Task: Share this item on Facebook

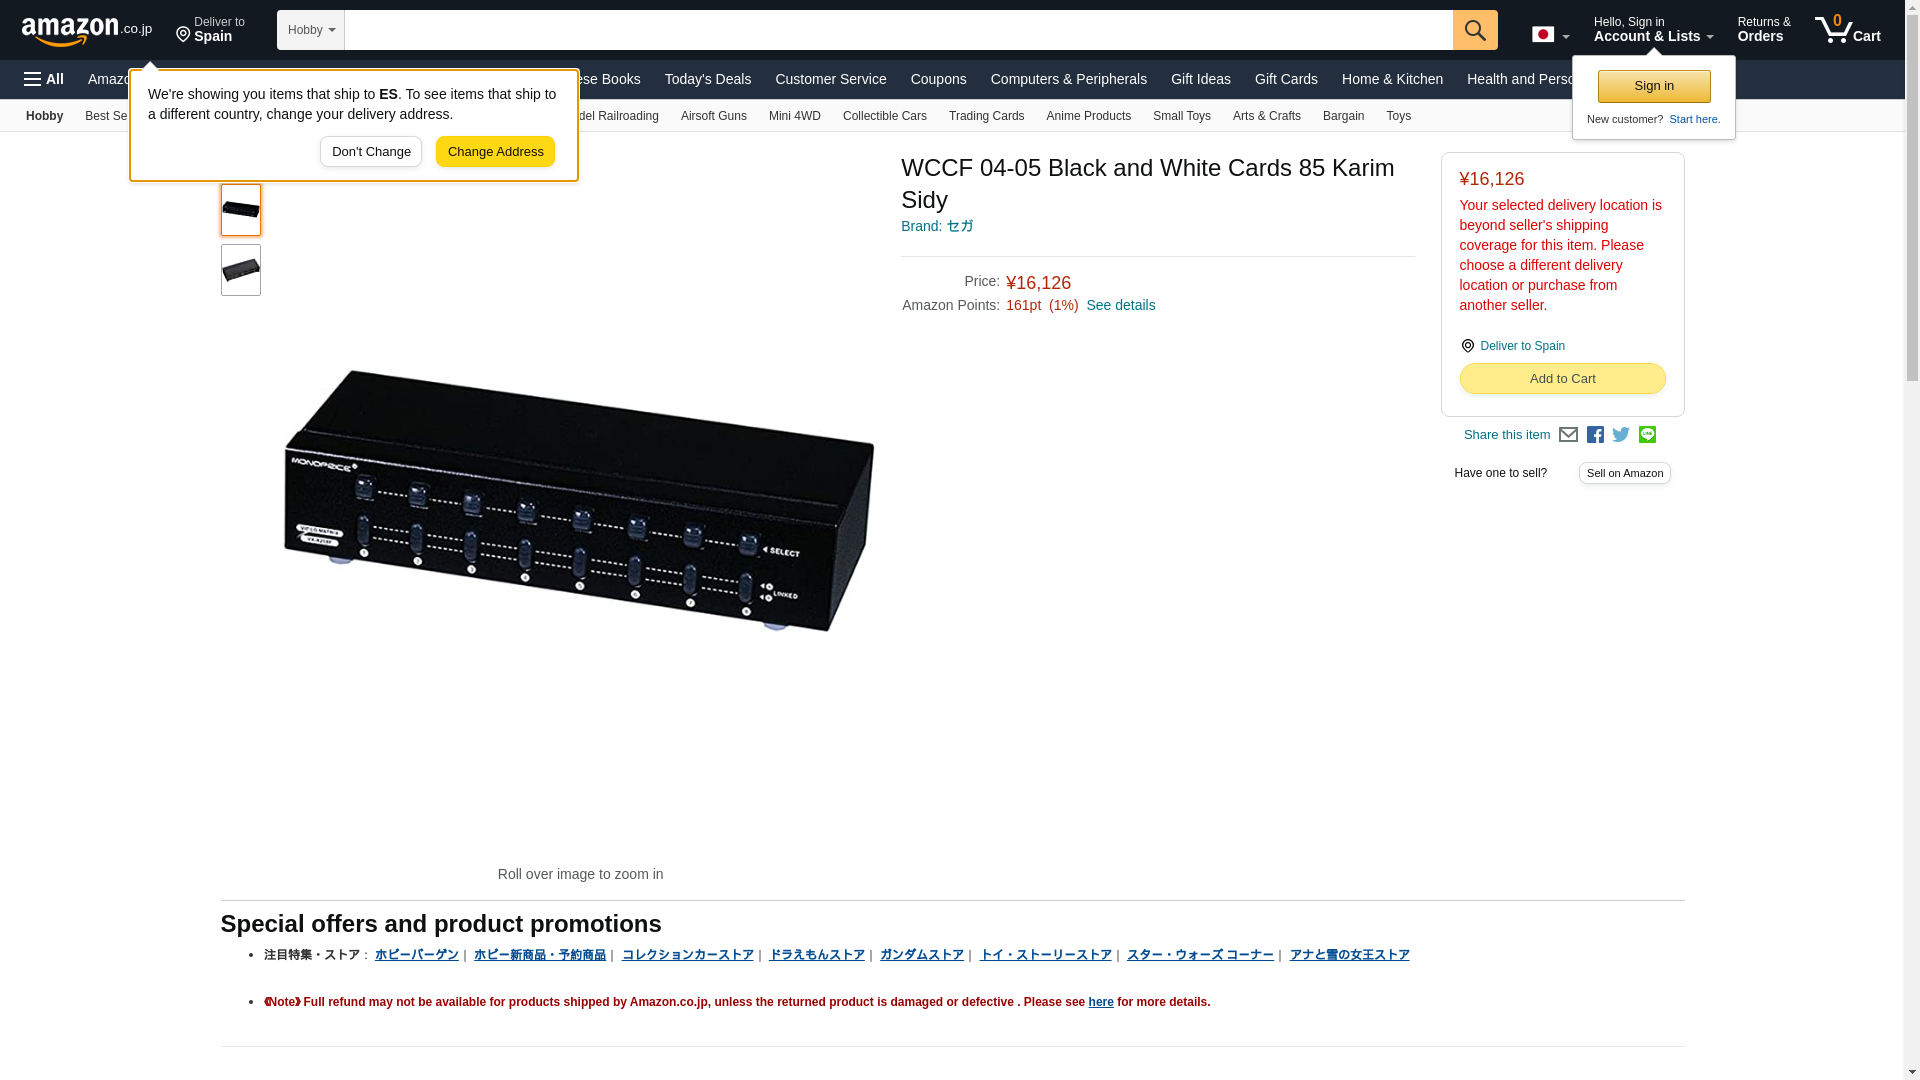Action: pos(1595,435)
